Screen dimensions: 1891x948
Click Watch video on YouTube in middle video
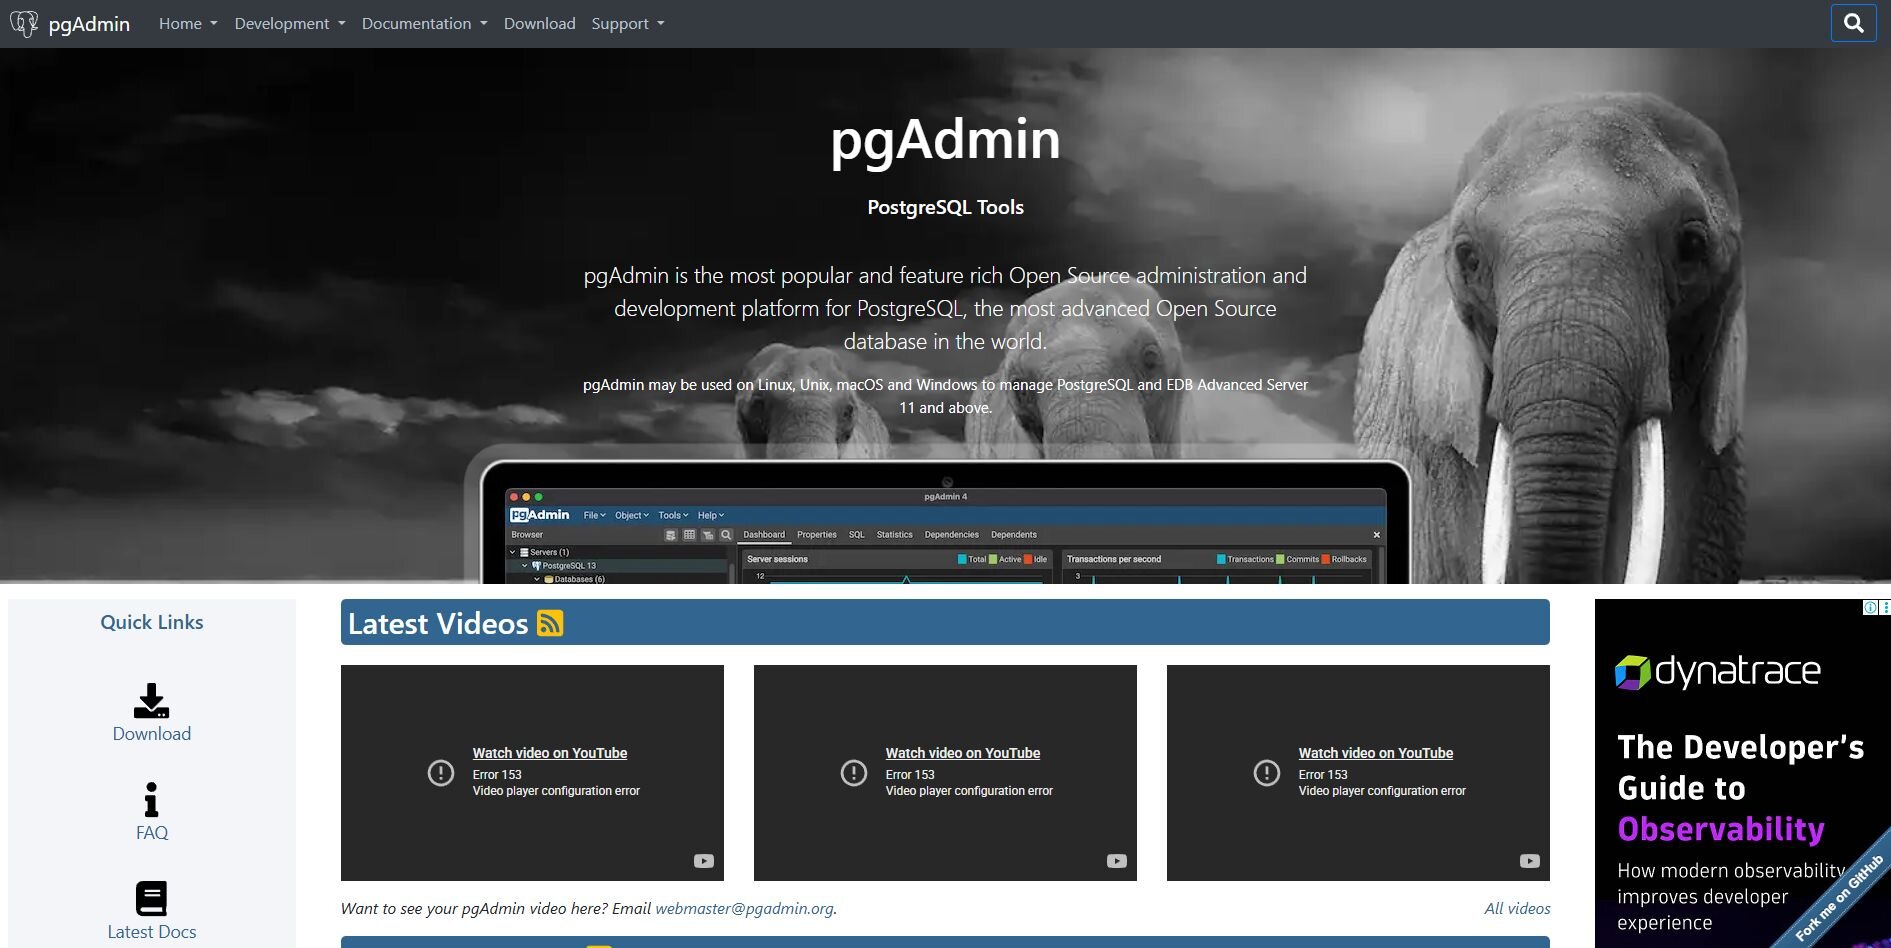[x=962, y=753]
